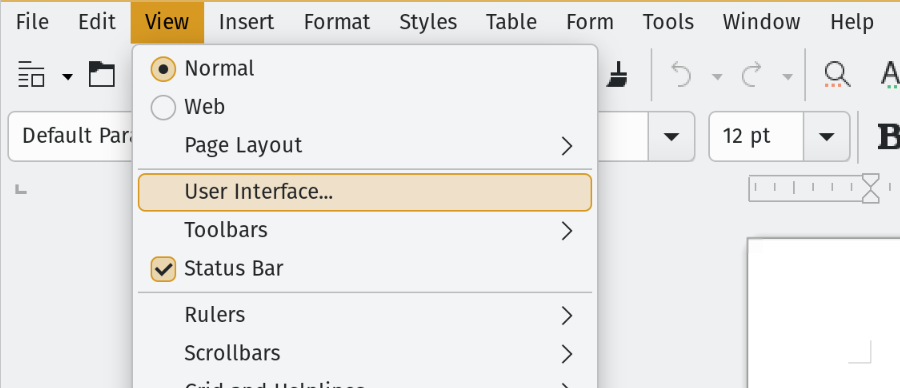The width and height of the screenshot is (900, 388).
Task: Expand the Rulers submenu
Action: click(x=364, y=315)
